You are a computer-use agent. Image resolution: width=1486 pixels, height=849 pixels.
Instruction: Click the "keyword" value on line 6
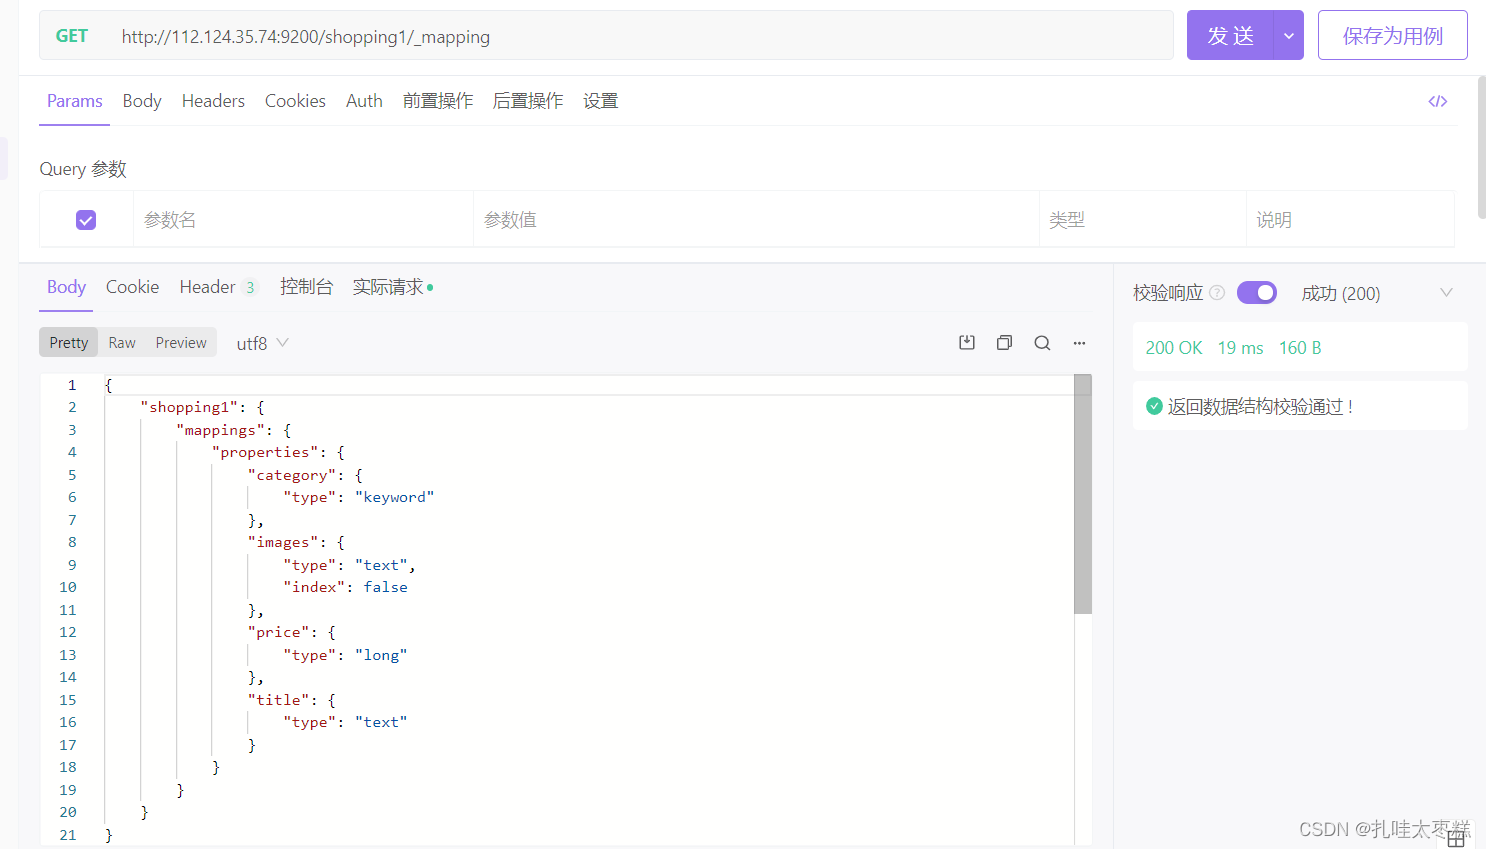[x=395, y=497]
